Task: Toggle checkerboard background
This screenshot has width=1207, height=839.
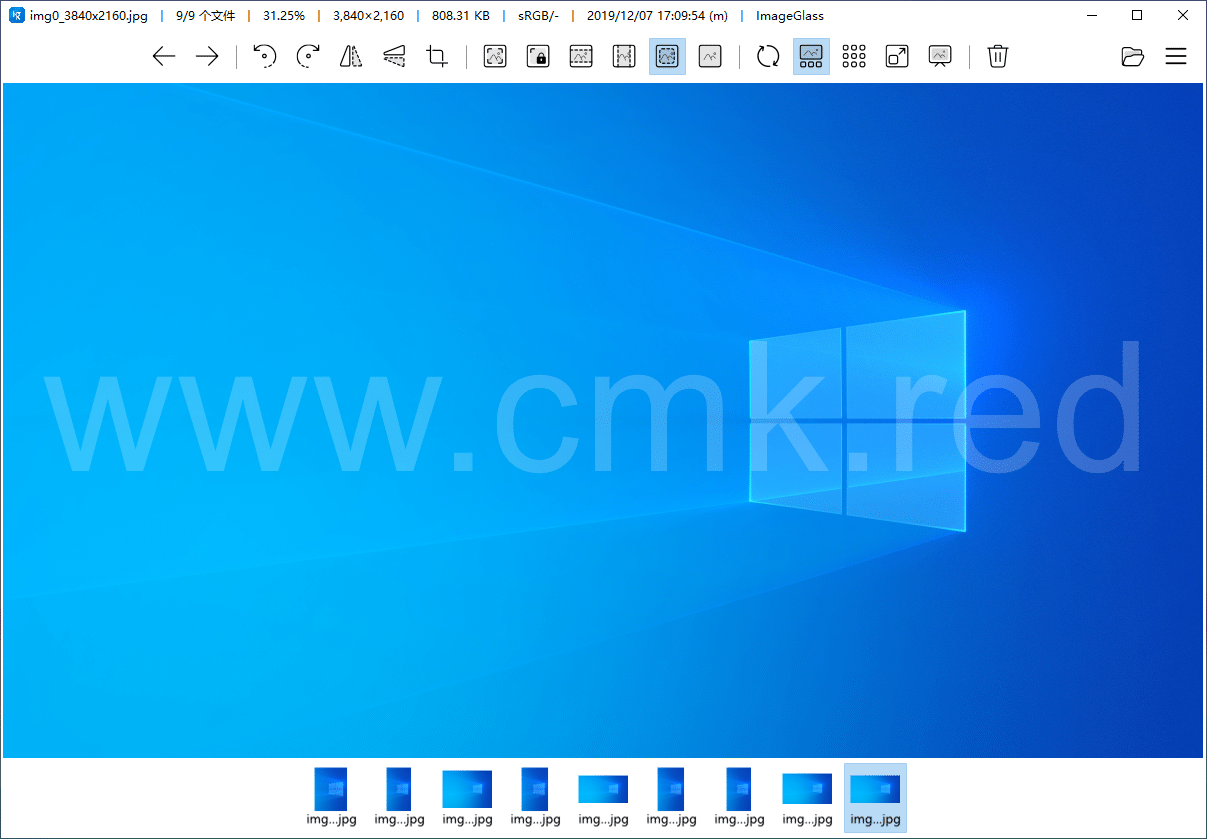Action: coord(854,57)
